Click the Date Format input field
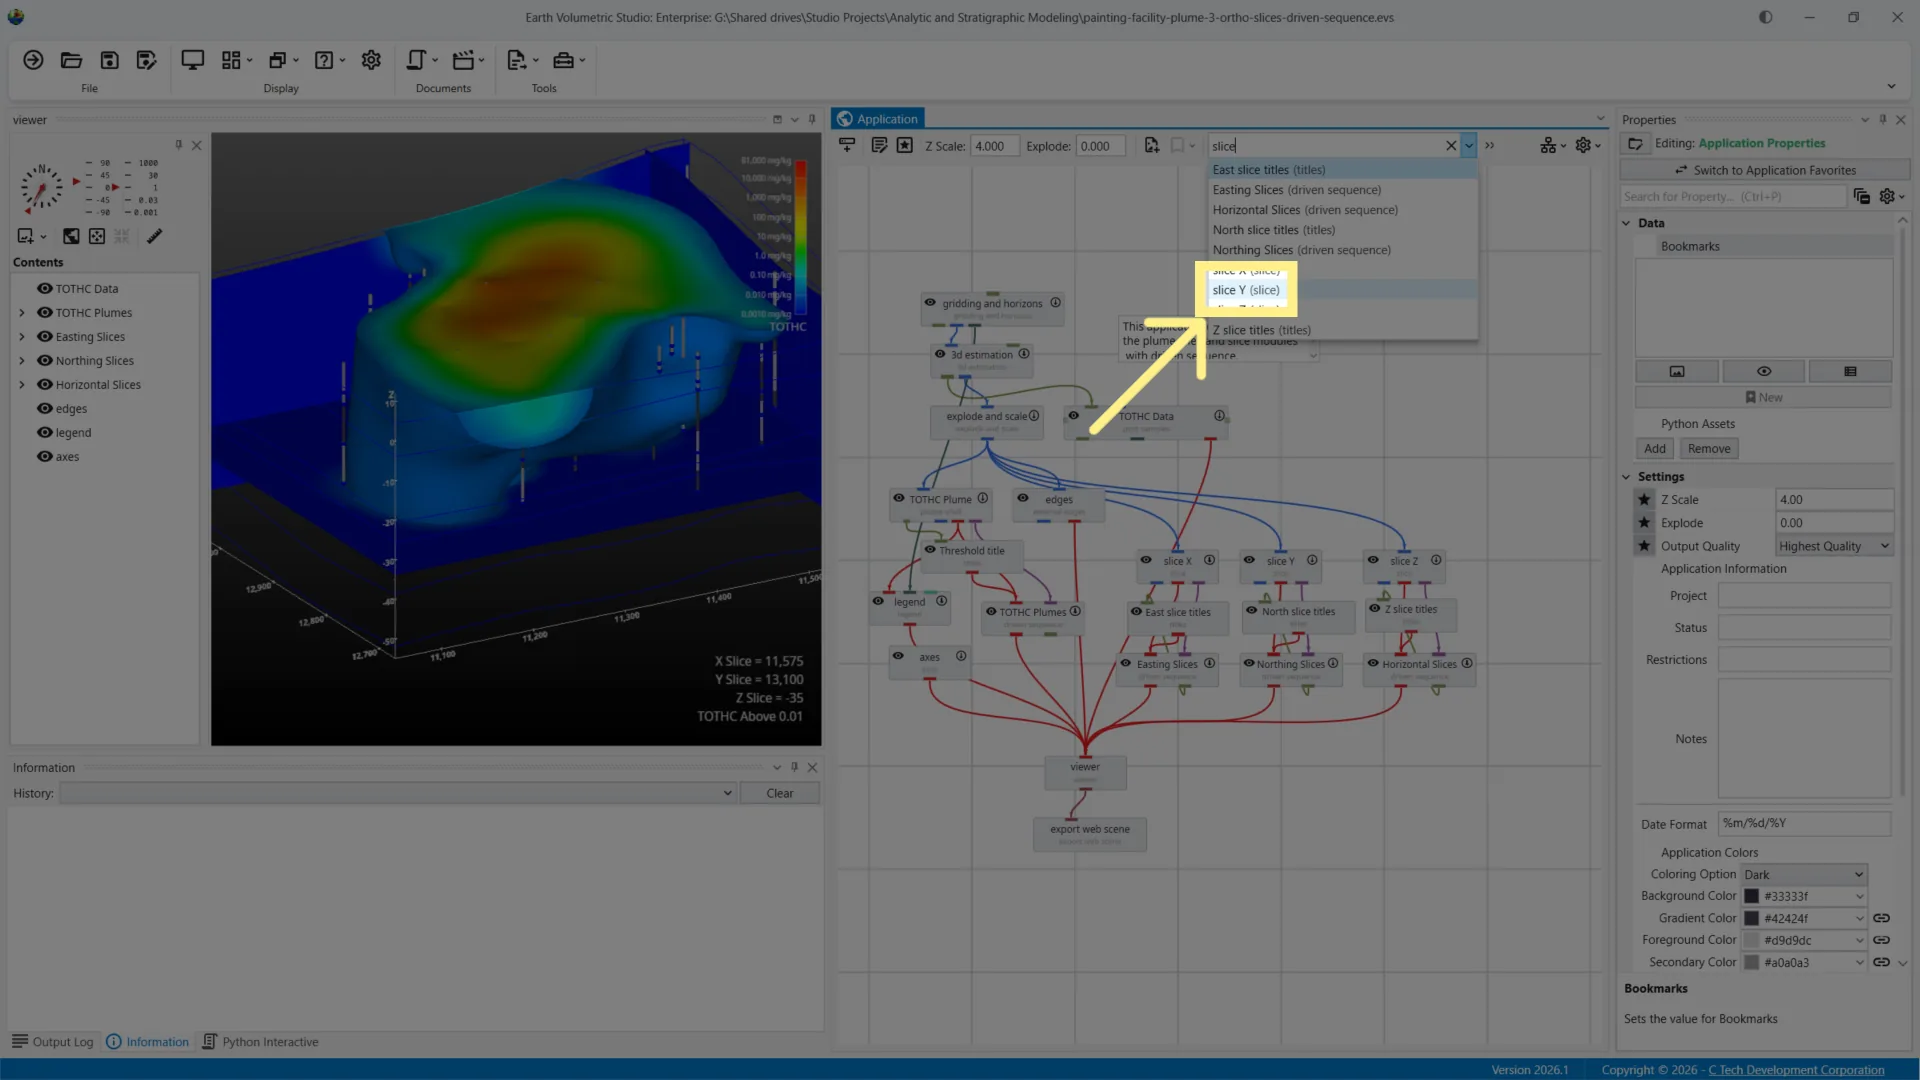The width and height of the screenshot is (1920, 1080). click(x=1804, y=823)
